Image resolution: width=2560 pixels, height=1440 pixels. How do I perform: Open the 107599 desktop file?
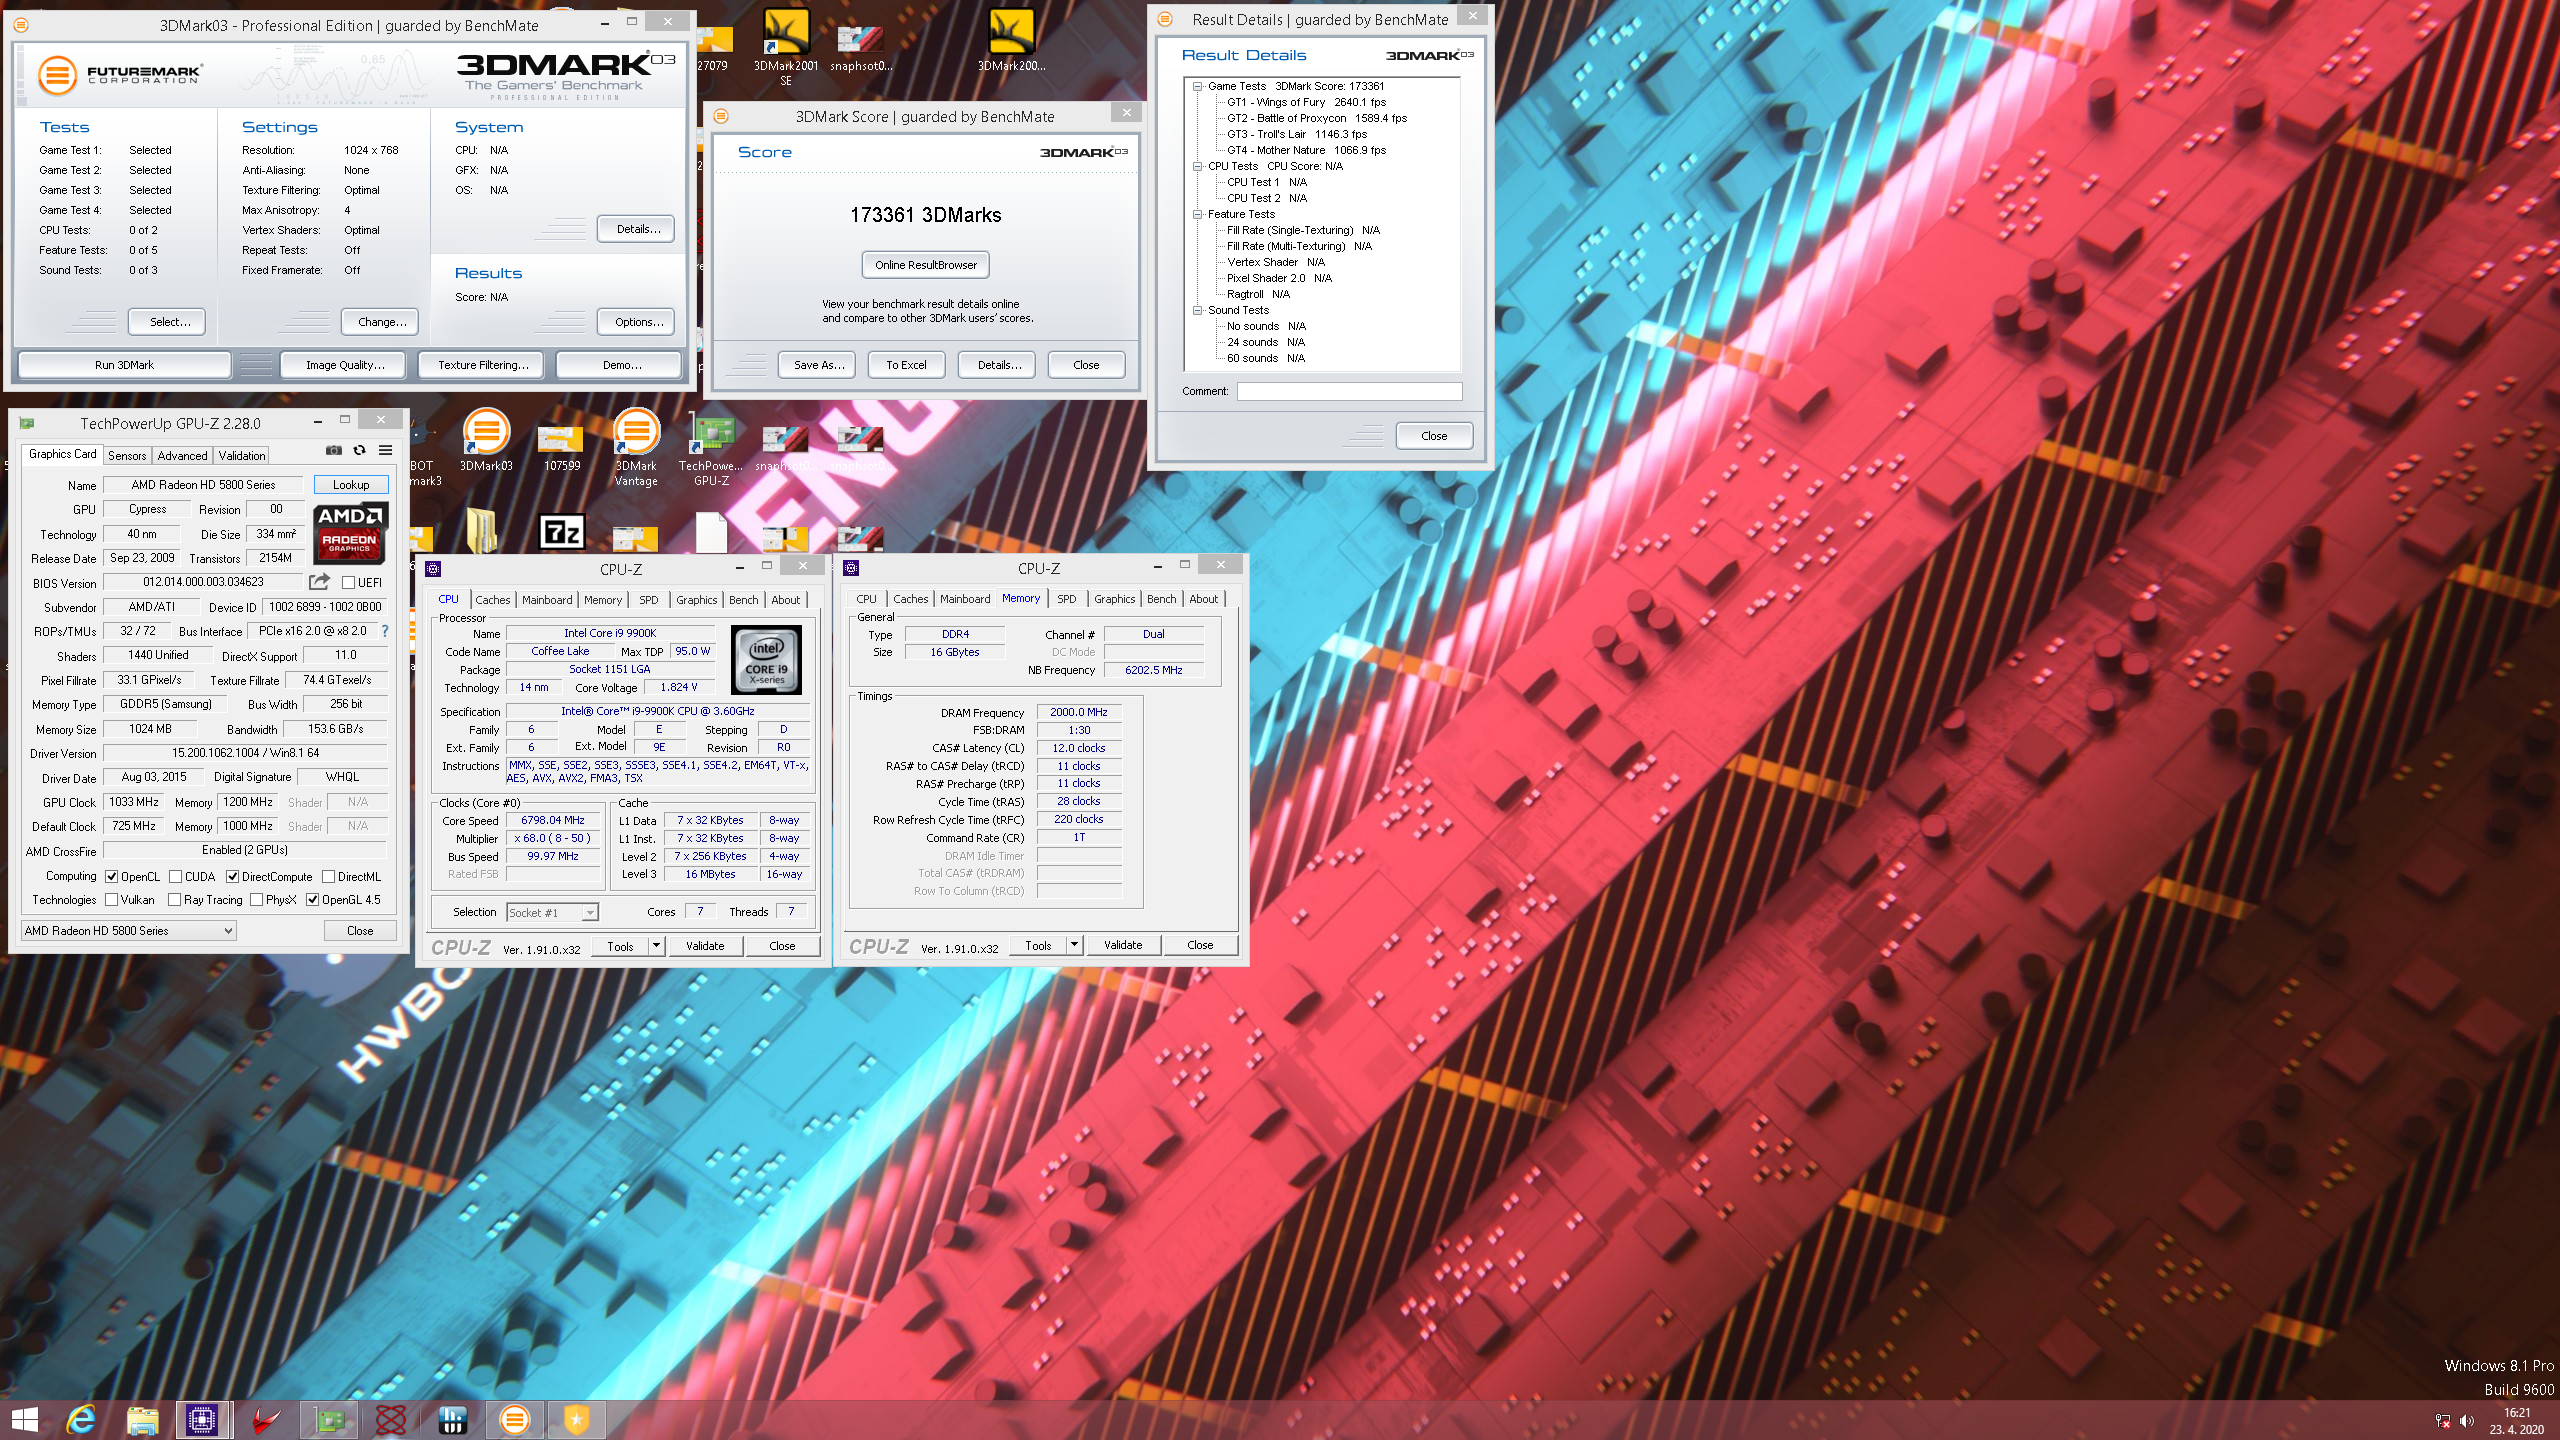pyautogui.click(x=561, y=447)
